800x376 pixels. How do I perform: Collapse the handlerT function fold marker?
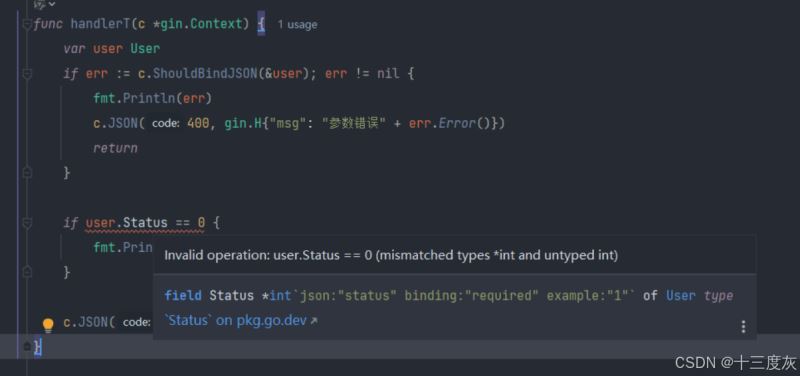click(x=27, y=24)
